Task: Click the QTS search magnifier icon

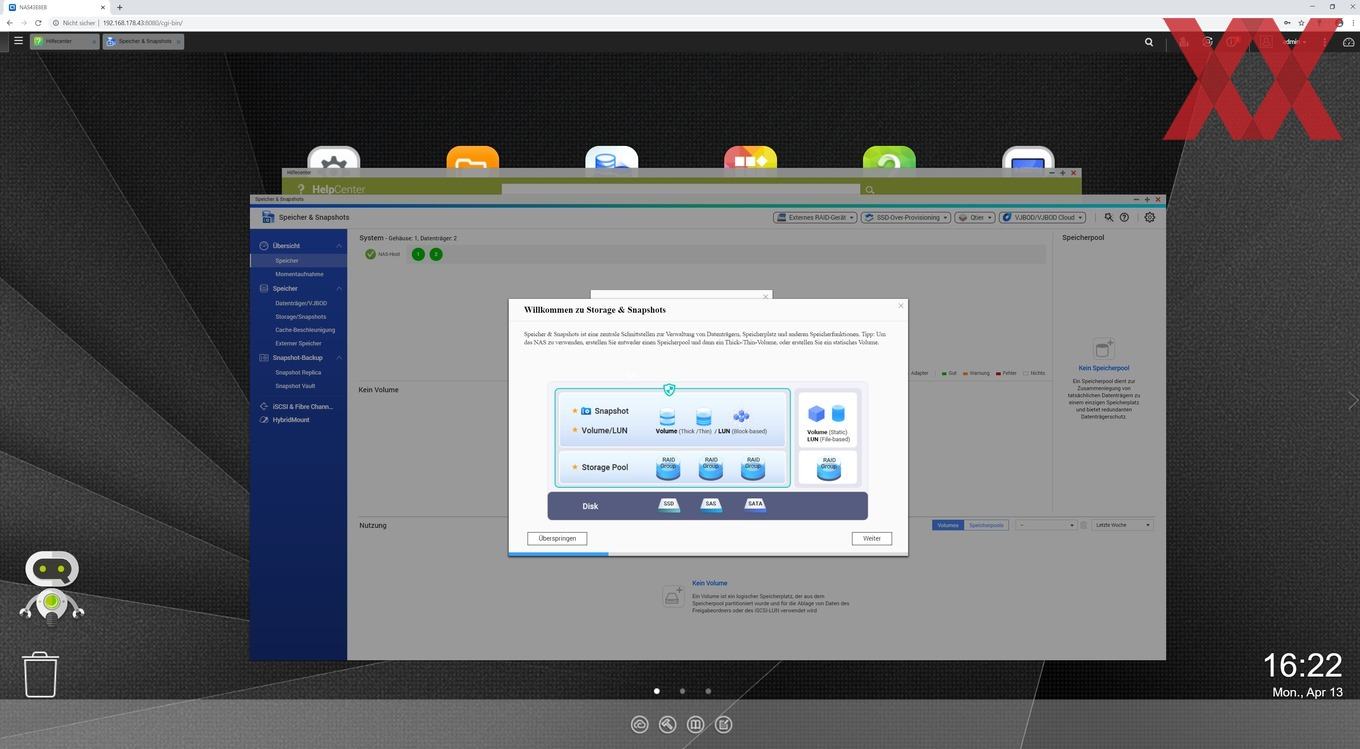Action: [1149, 42]
